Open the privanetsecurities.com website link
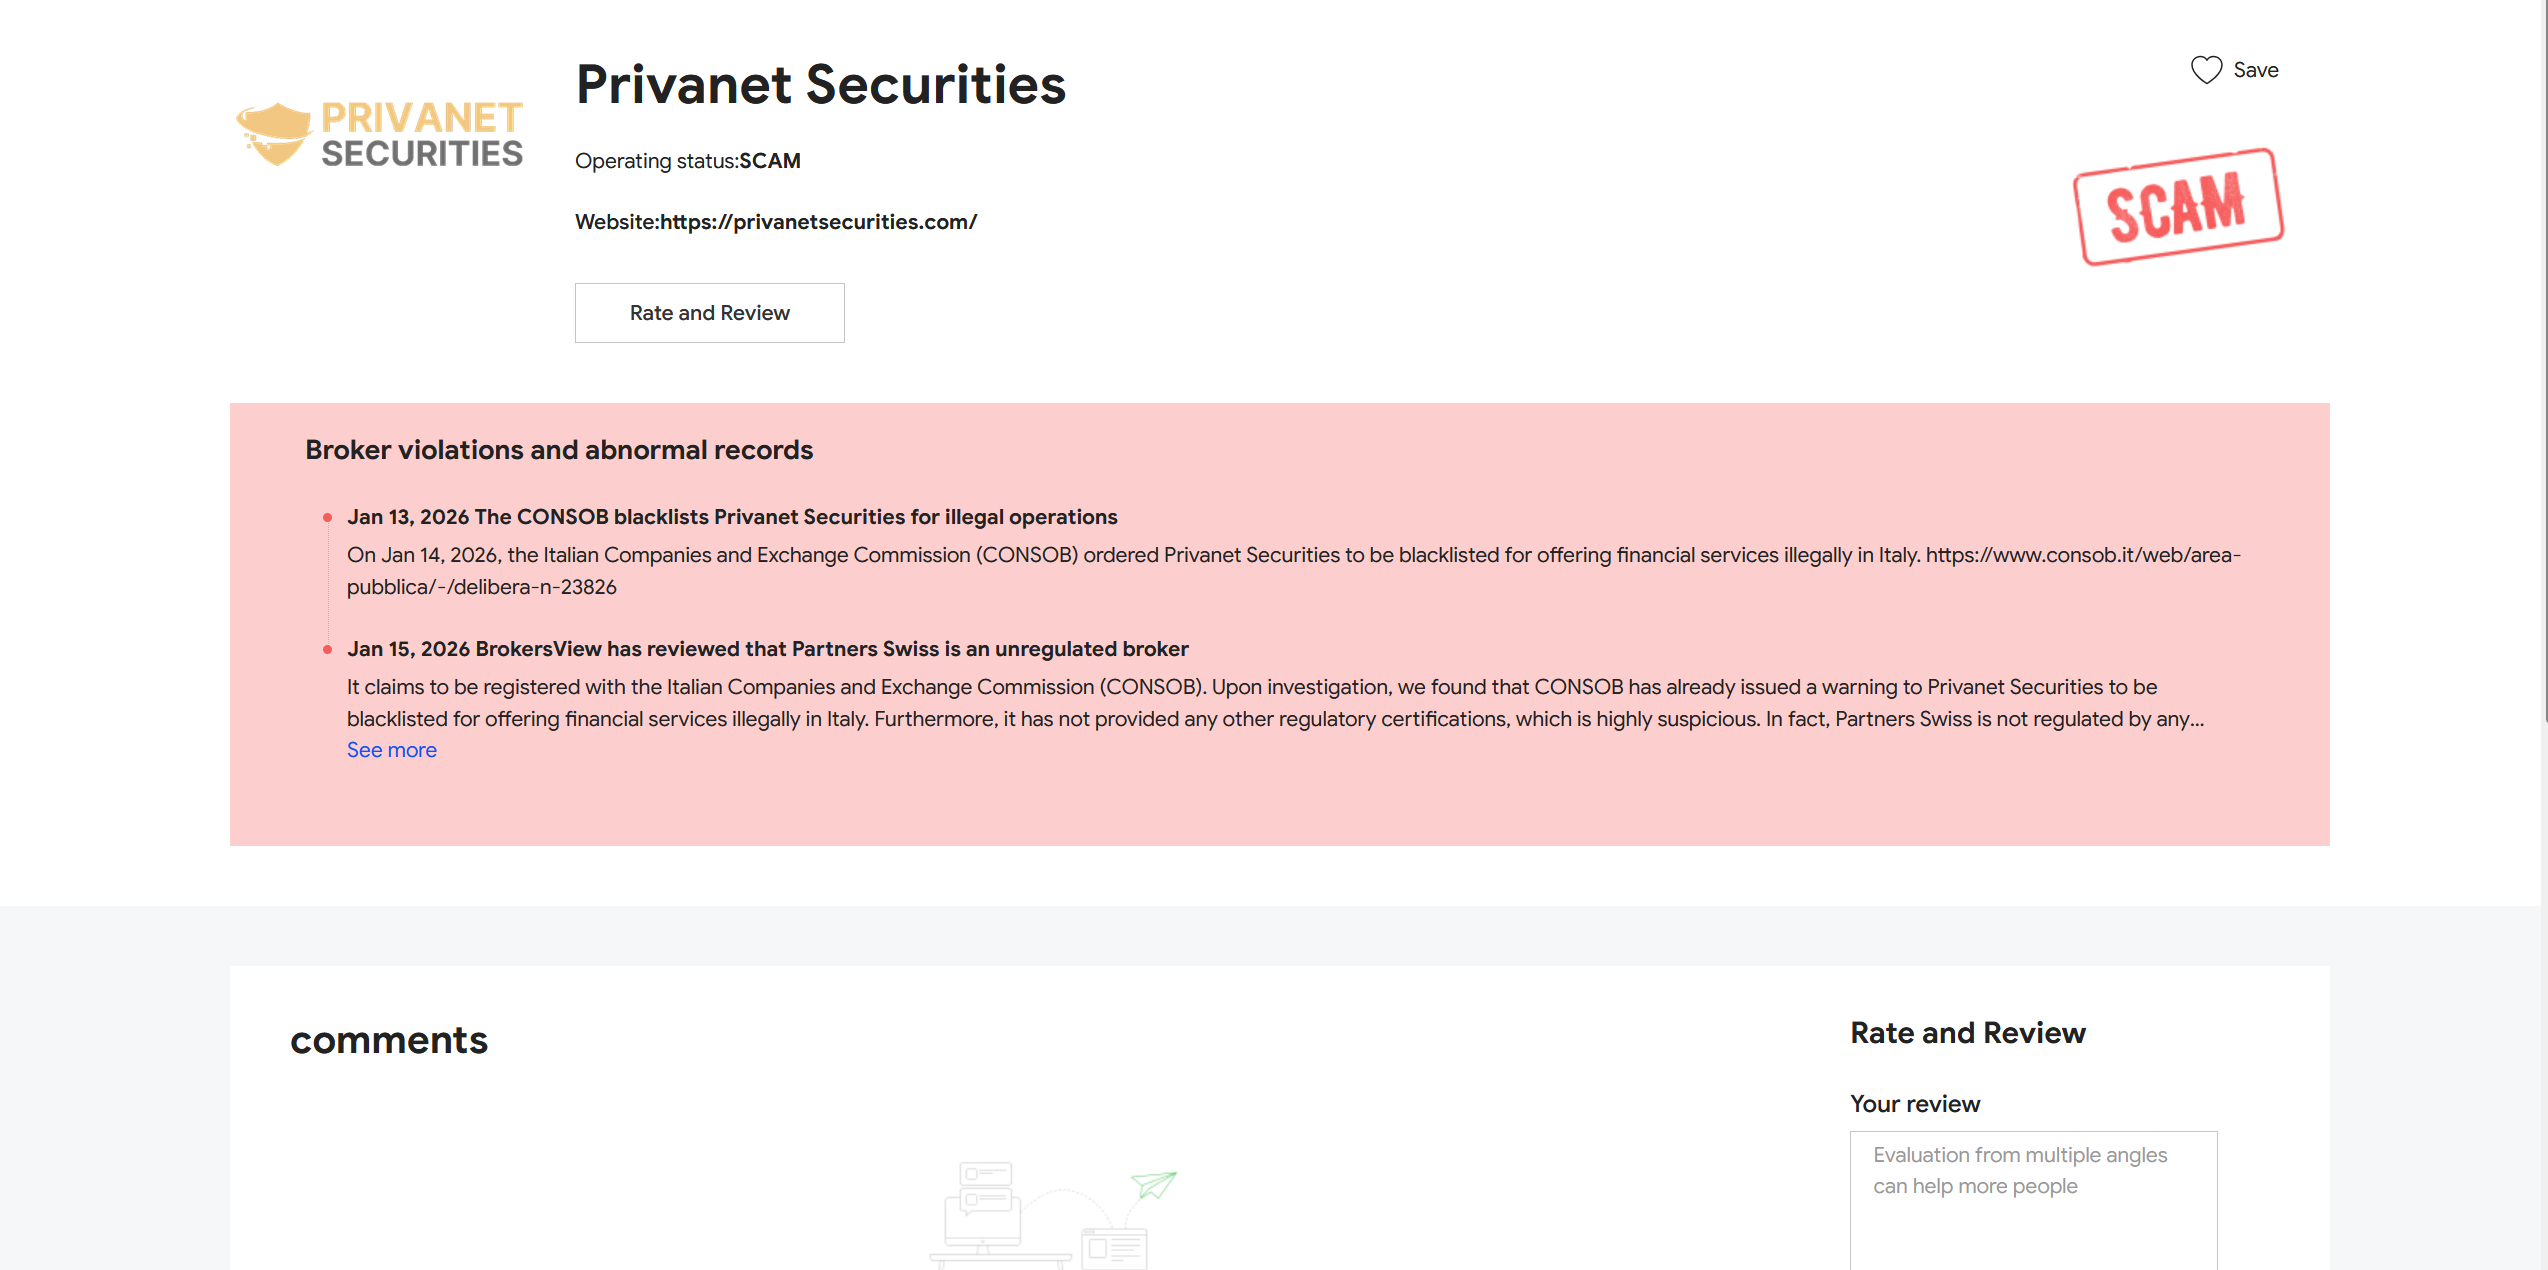The width and height of the screenshot is (2548, 1270). (x=818, y=222)
